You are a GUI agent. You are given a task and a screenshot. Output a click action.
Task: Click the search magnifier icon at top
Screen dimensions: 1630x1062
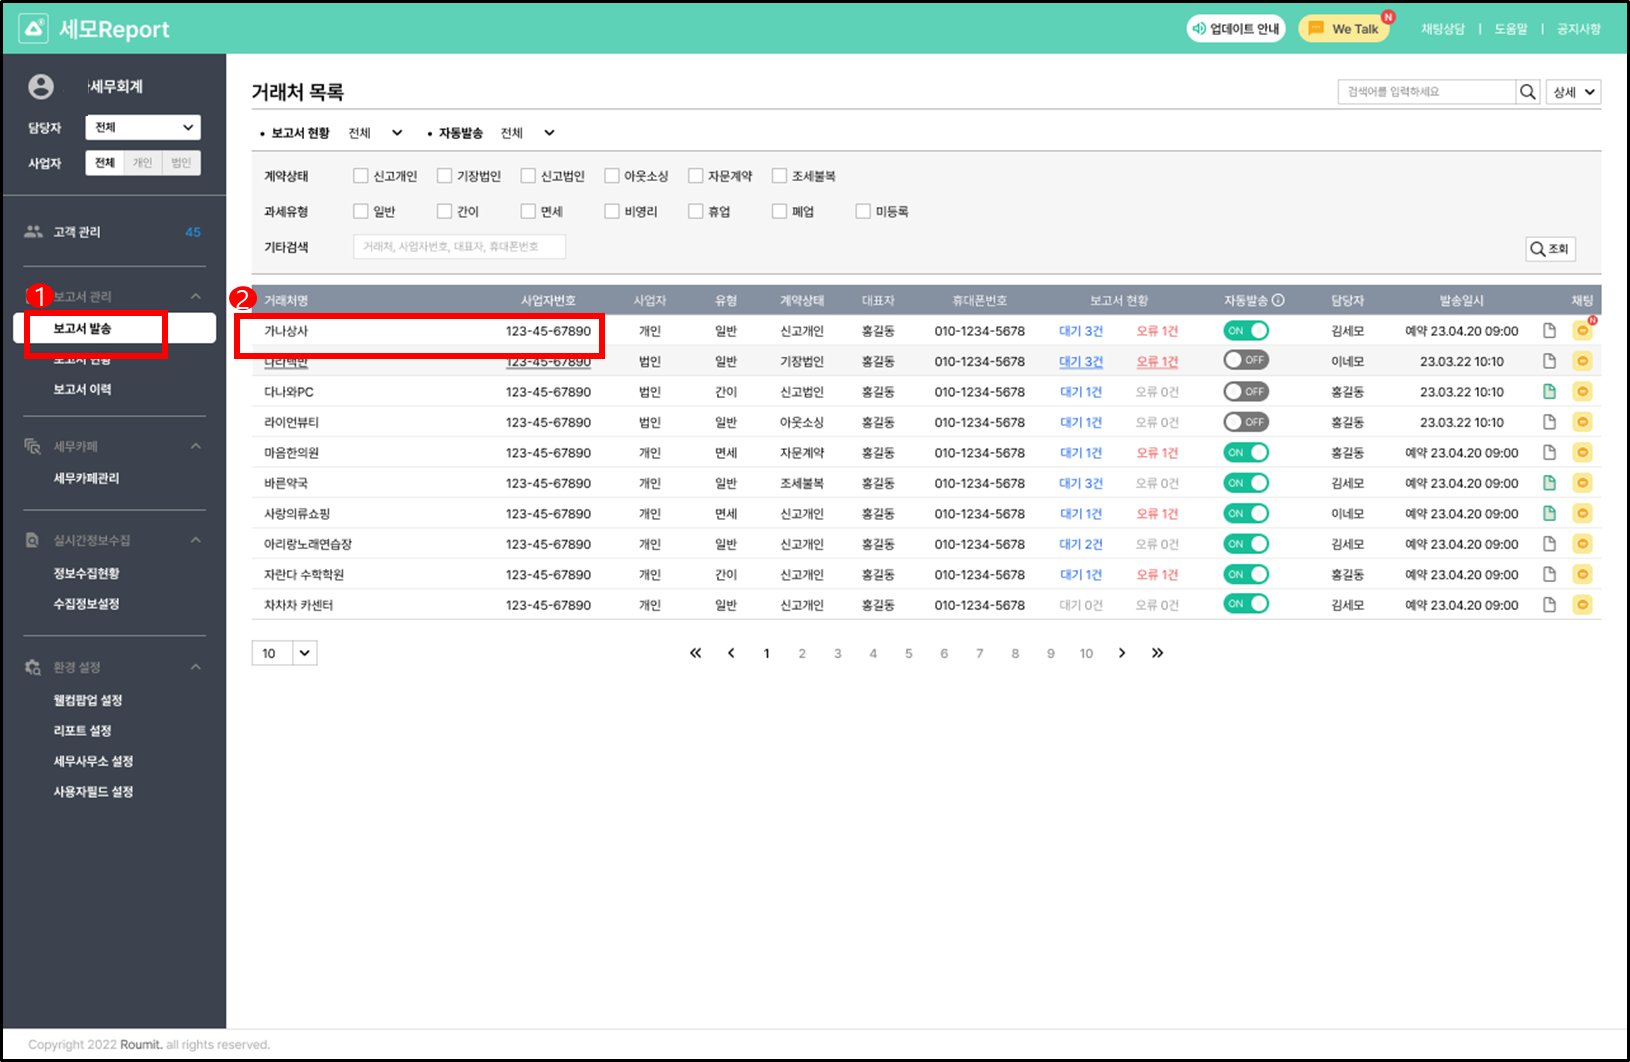coord(1527,92)
